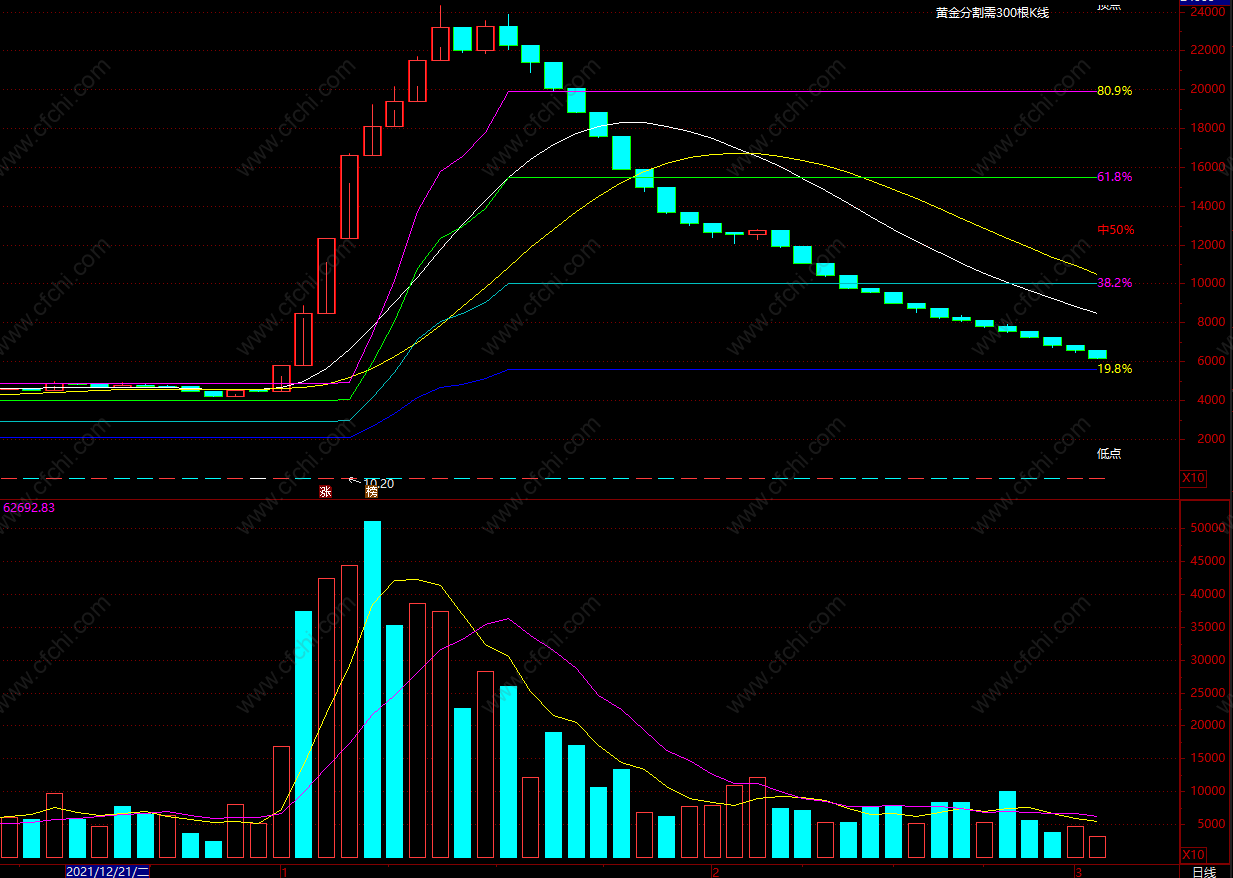Click the 38.2% Fibonacci level label
Screen dimensions: 1233x878
(1114, 283)
